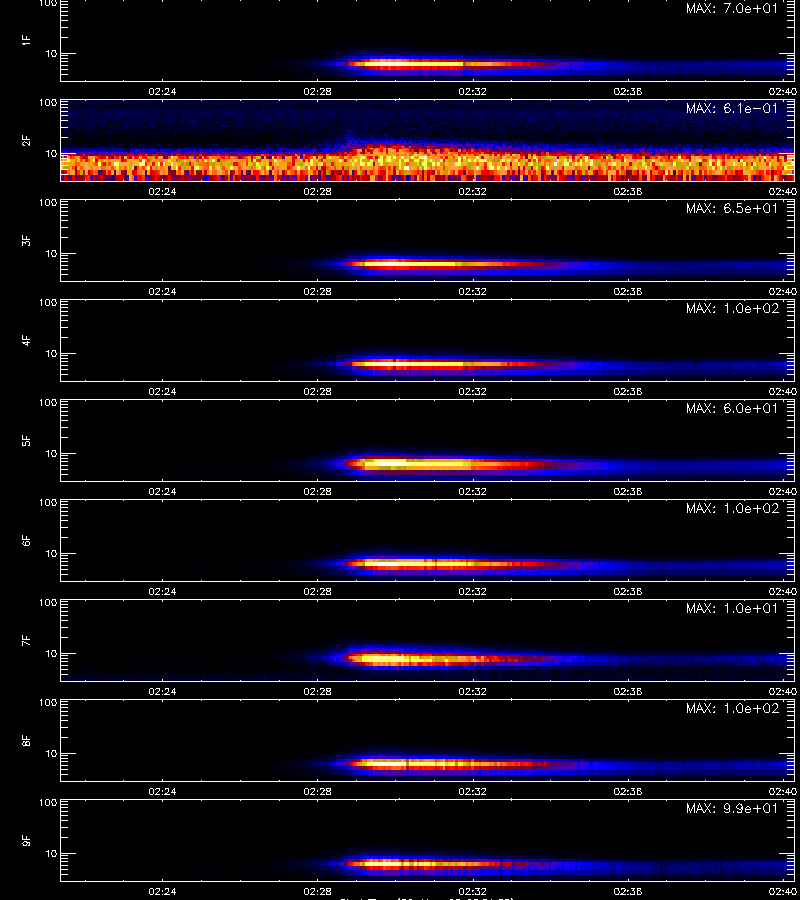Select the MAX: 1.0e+01 readout
800x900 pixels.
point(732,608)
